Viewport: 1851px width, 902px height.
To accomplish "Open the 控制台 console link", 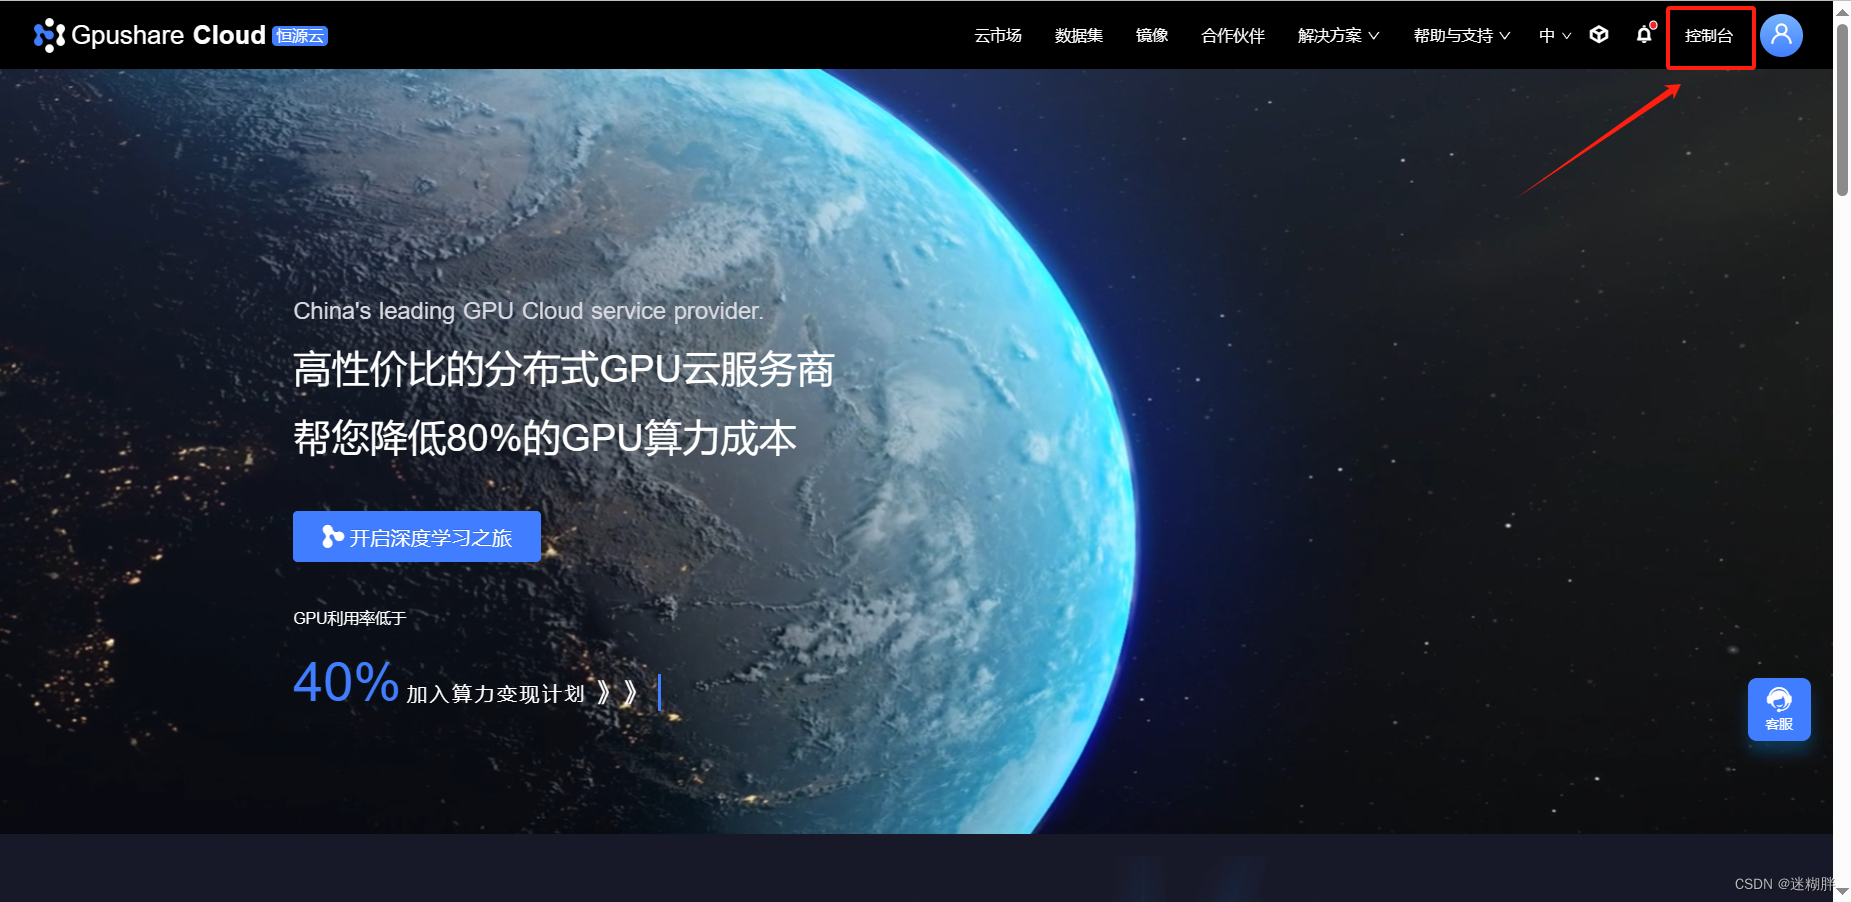I will [1709, 36].
